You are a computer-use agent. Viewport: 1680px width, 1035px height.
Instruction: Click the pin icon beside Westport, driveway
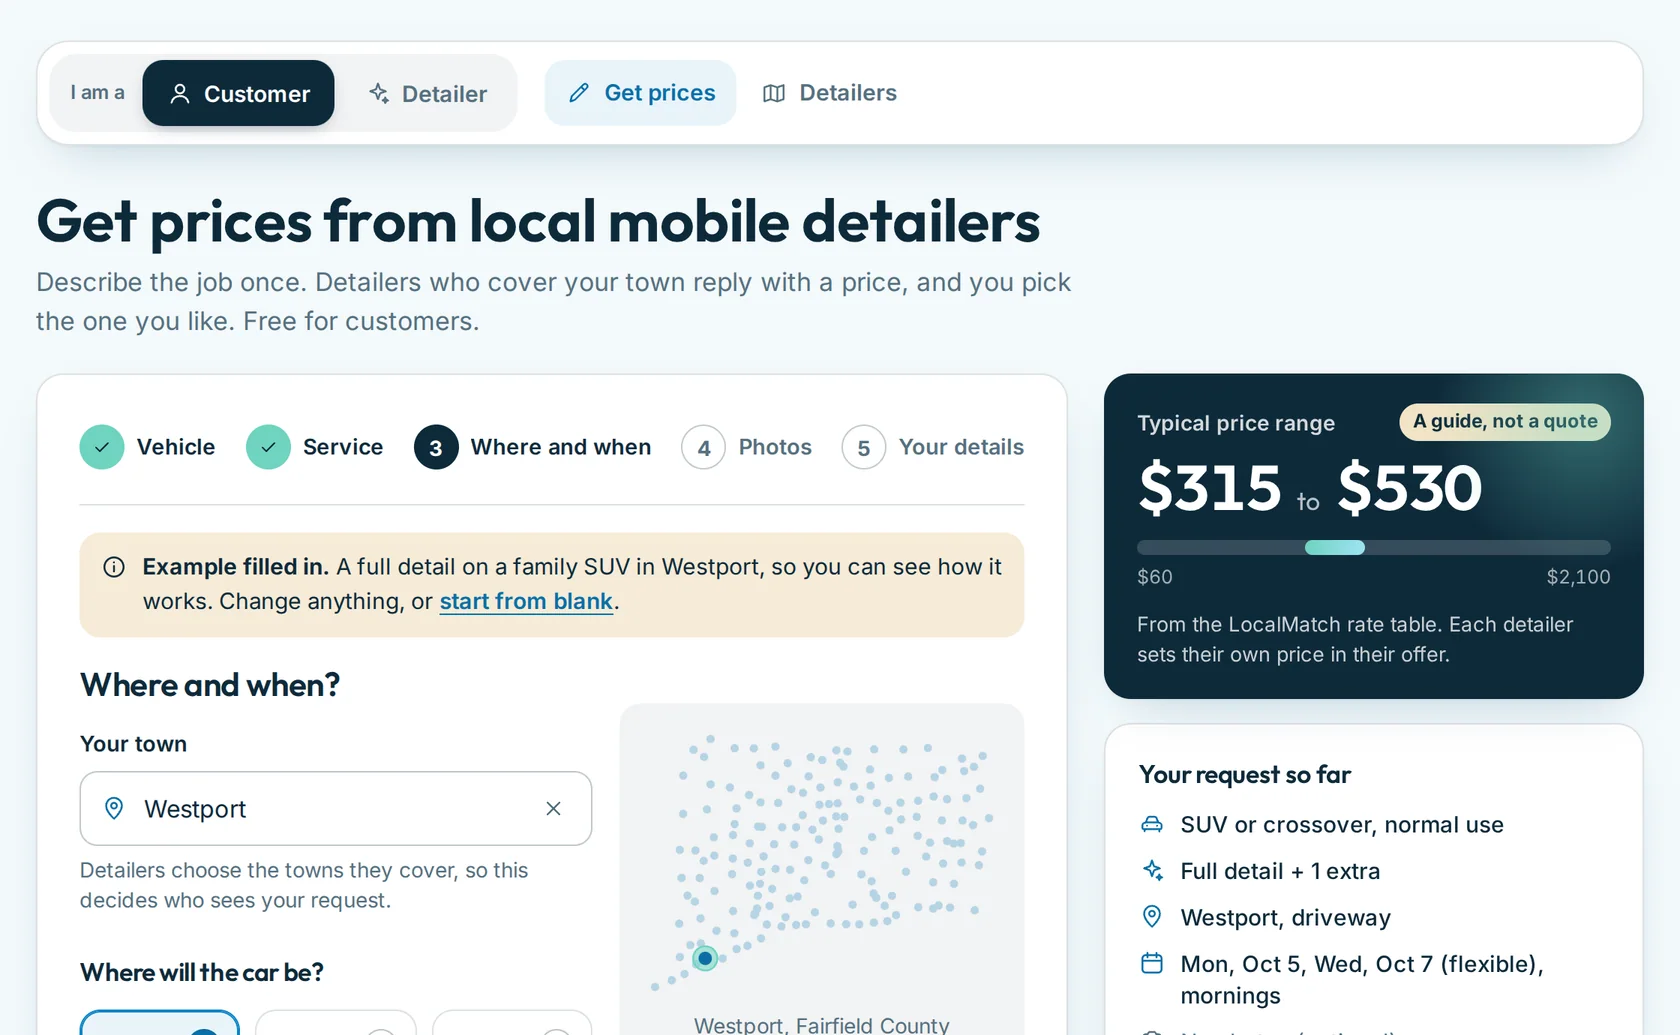[x=1152, y=916]
